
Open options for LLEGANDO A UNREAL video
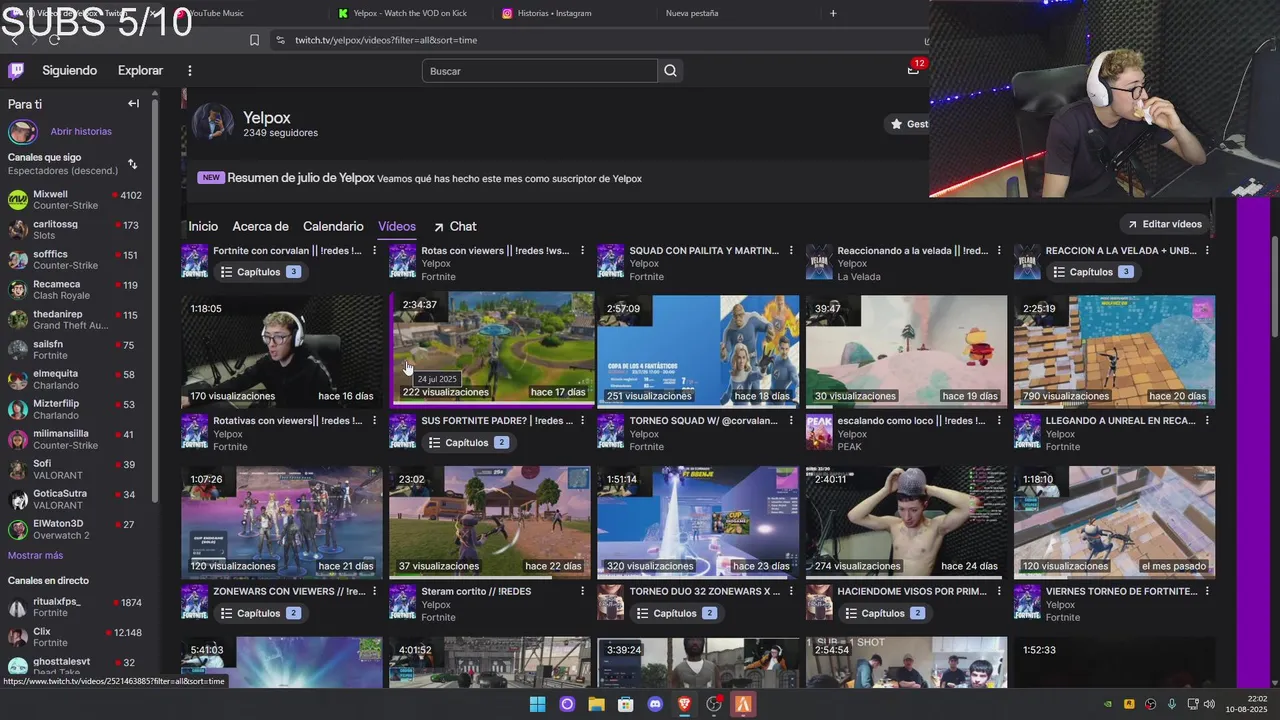pos(1207,421)
